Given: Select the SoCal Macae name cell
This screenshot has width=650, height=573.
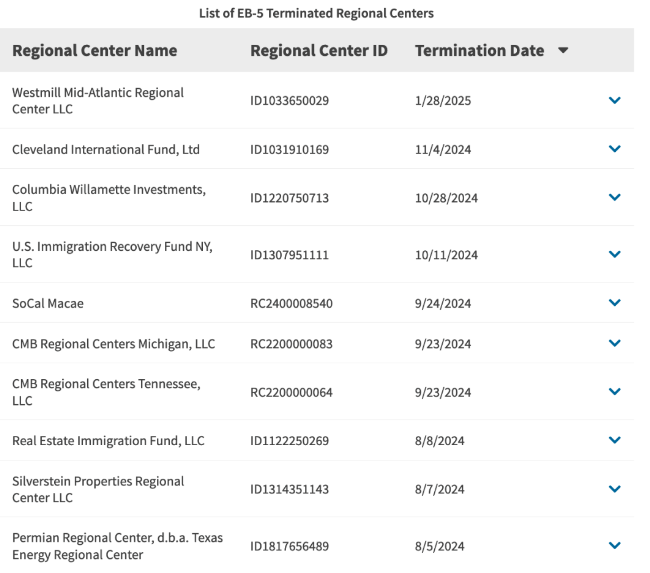Looking at the screenshot, I should coord(48,303).
